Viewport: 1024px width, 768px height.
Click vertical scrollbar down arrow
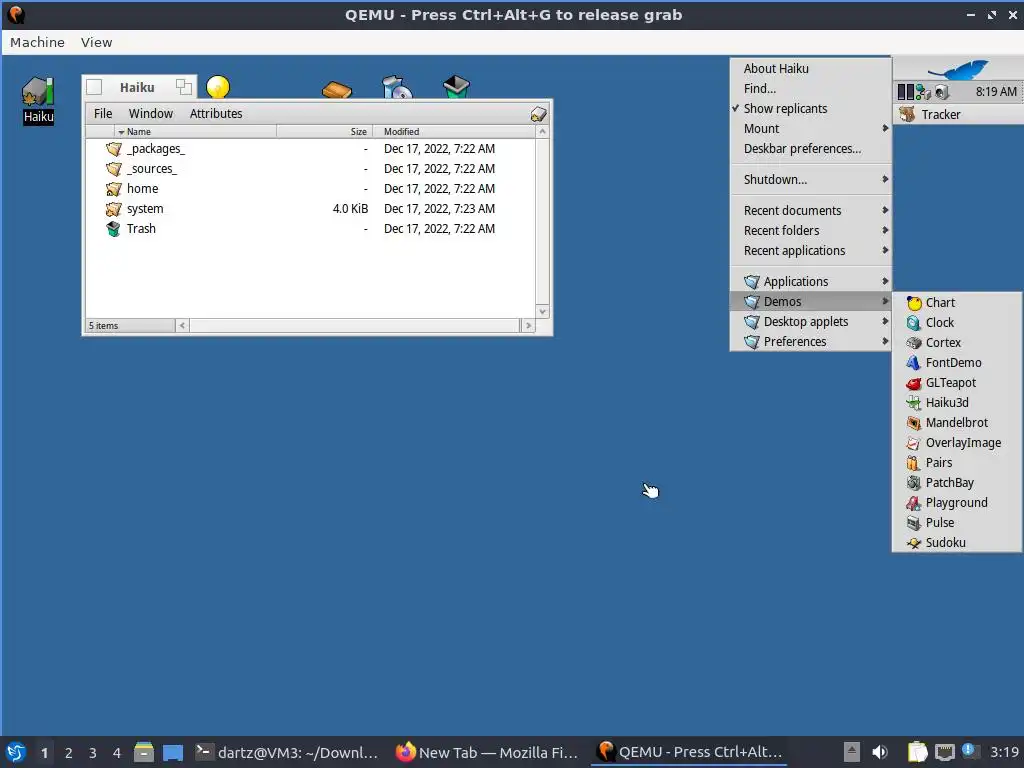[542, 312]
